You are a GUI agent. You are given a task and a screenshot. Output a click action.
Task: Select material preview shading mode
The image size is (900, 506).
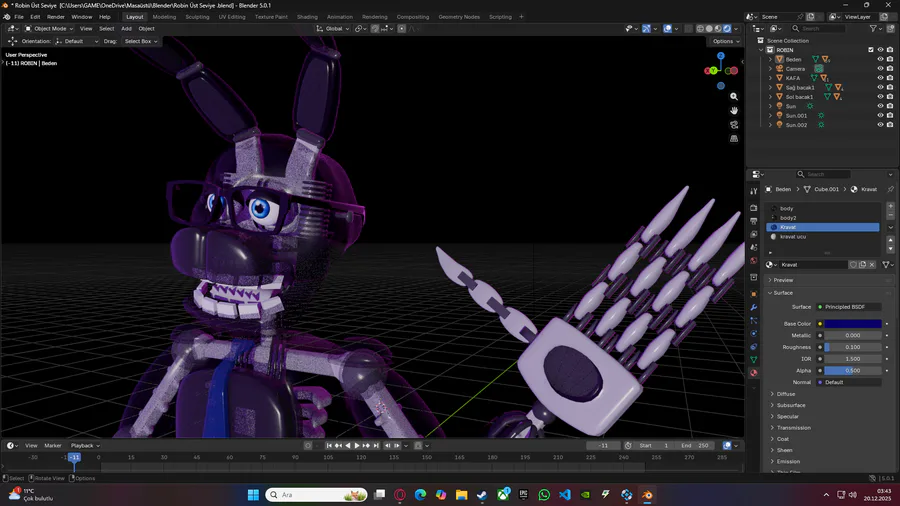coord(718,28)
